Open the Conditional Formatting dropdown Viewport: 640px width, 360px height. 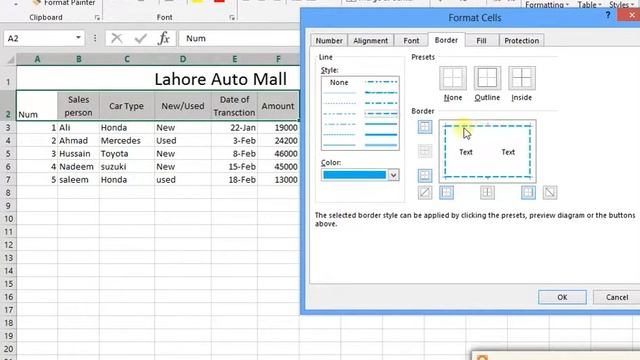point(547,4)
